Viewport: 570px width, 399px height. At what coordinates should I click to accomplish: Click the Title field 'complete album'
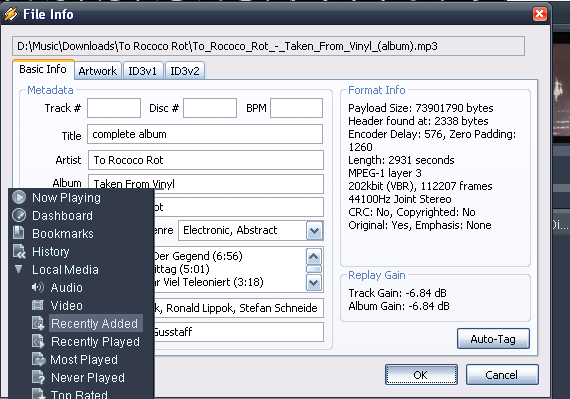pyautogui.click(x=205, y=134)
